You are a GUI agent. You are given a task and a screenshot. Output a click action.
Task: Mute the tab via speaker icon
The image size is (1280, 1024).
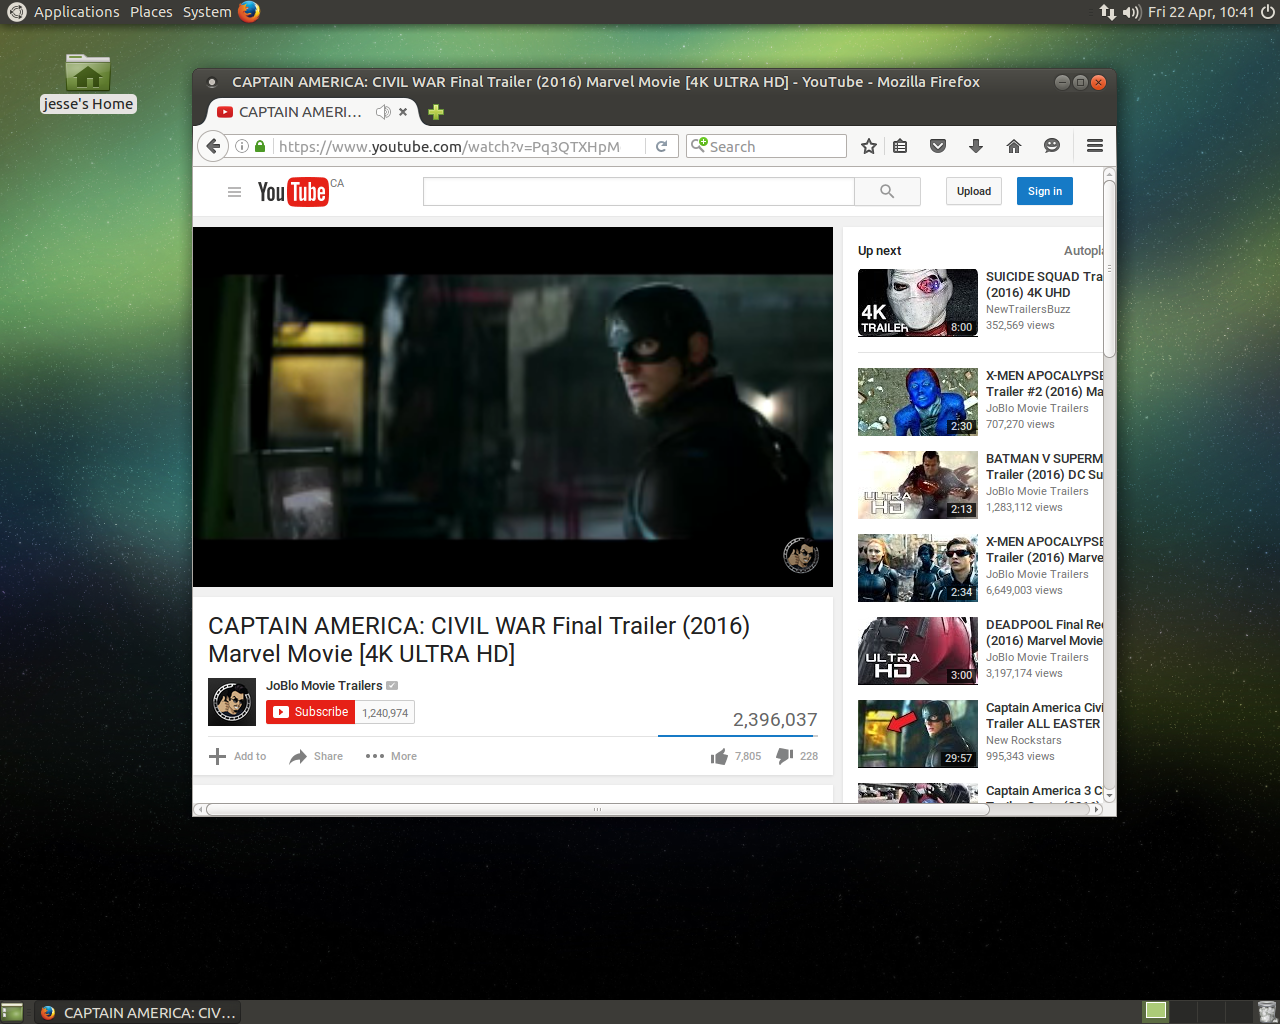coord(383,112)
